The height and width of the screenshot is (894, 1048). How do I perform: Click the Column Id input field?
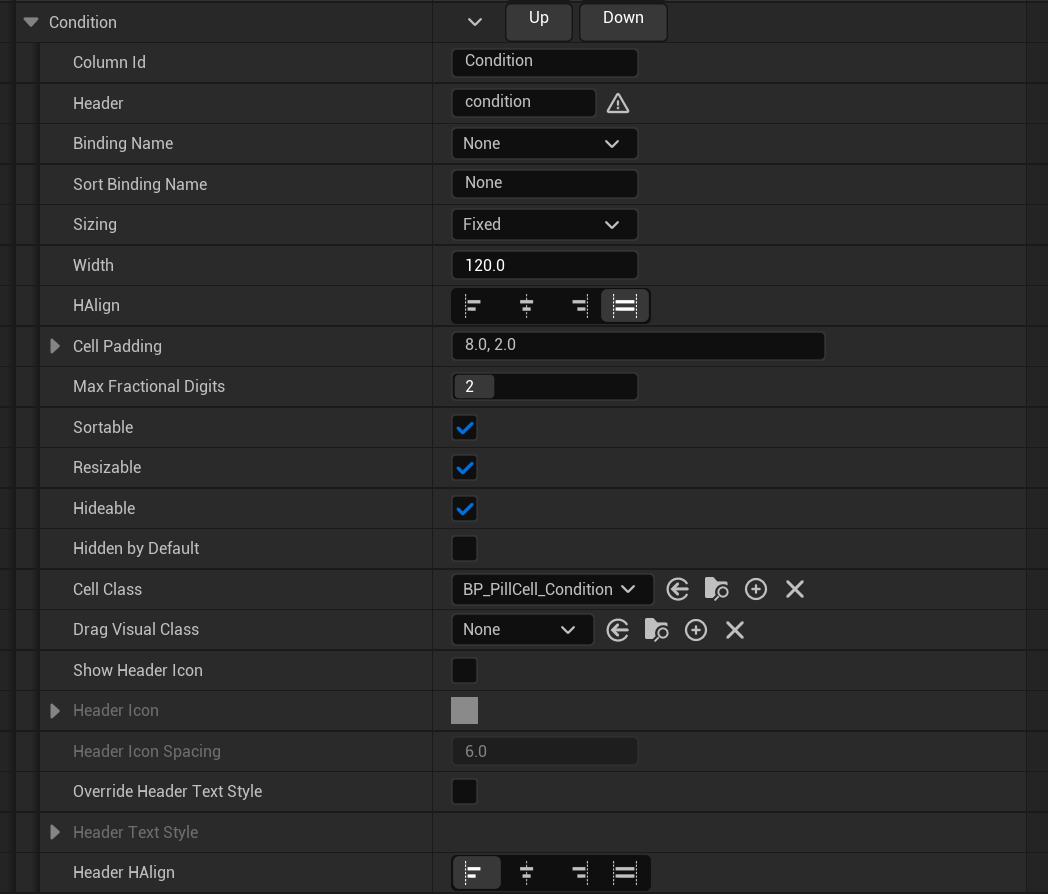coord(545,62)
